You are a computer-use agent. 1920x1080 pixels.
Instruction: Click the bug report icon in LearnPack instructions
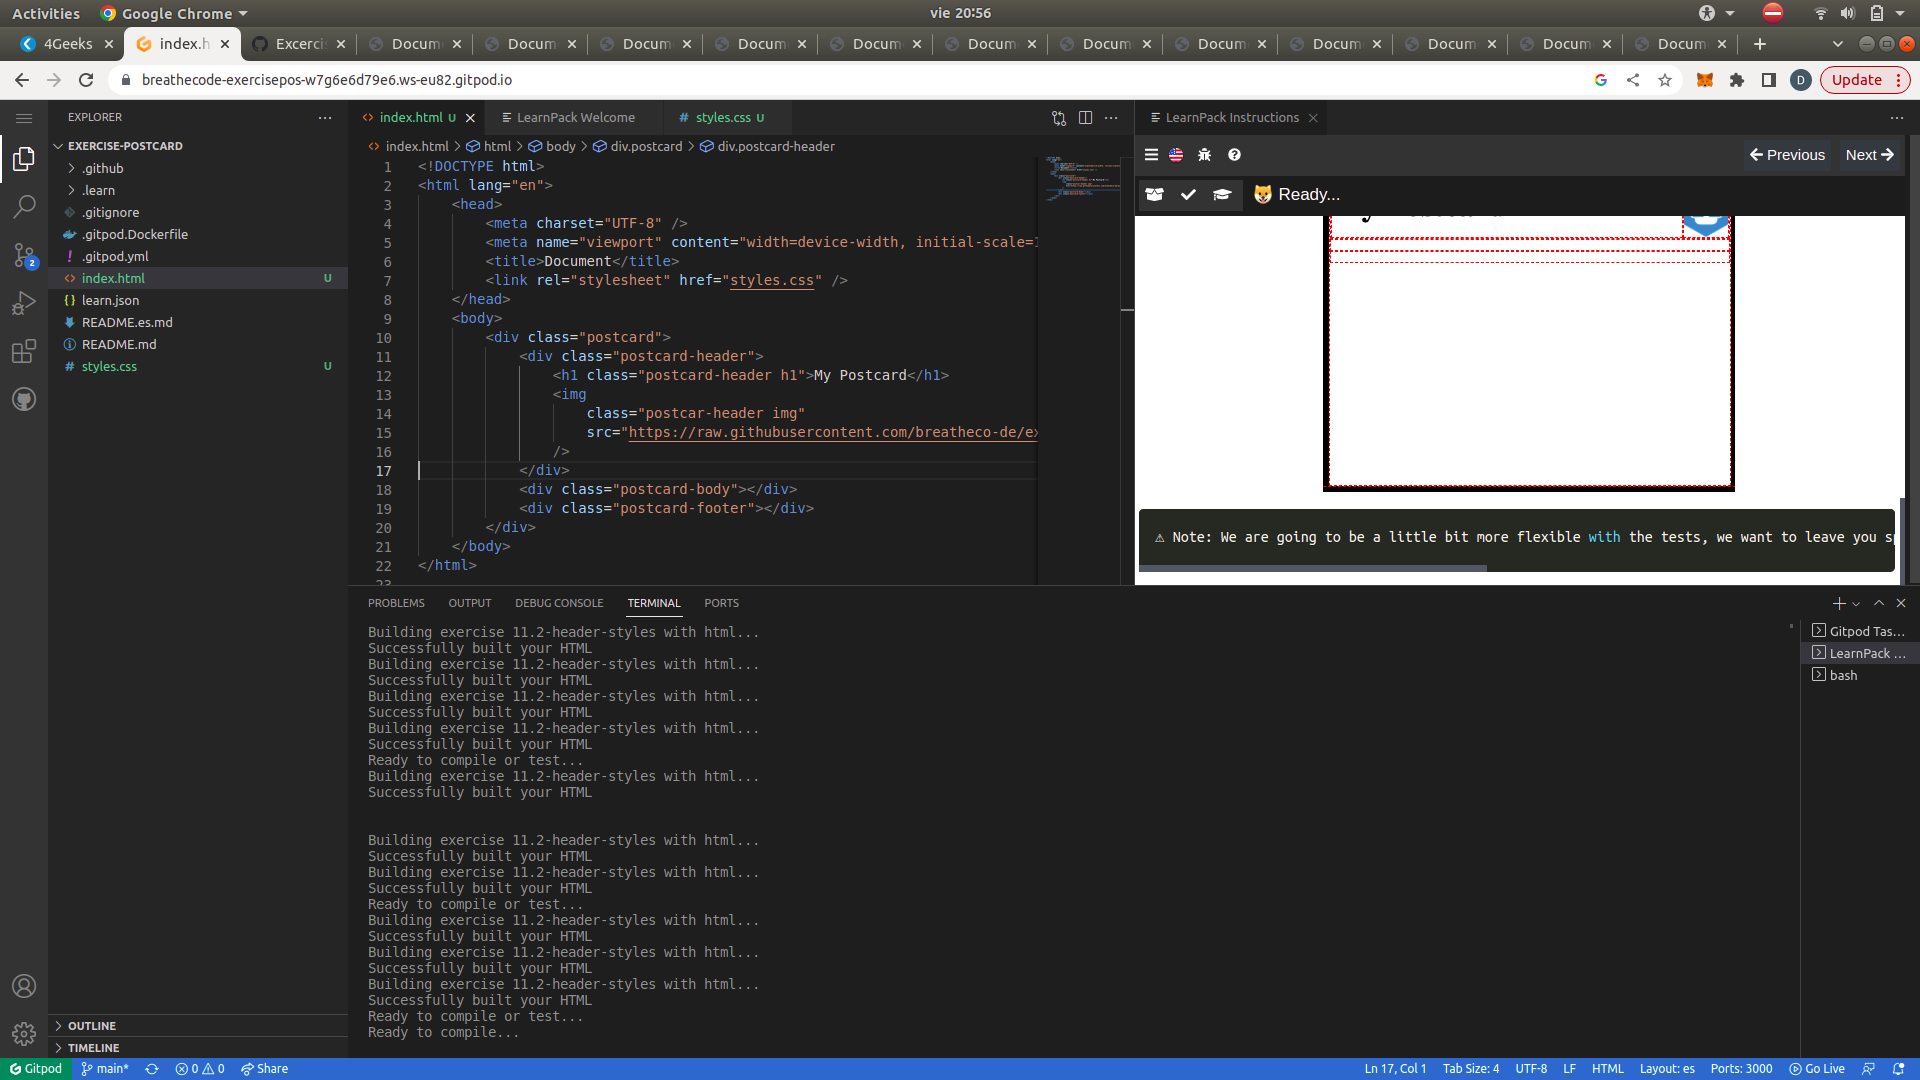click(x=1204, y=154)
